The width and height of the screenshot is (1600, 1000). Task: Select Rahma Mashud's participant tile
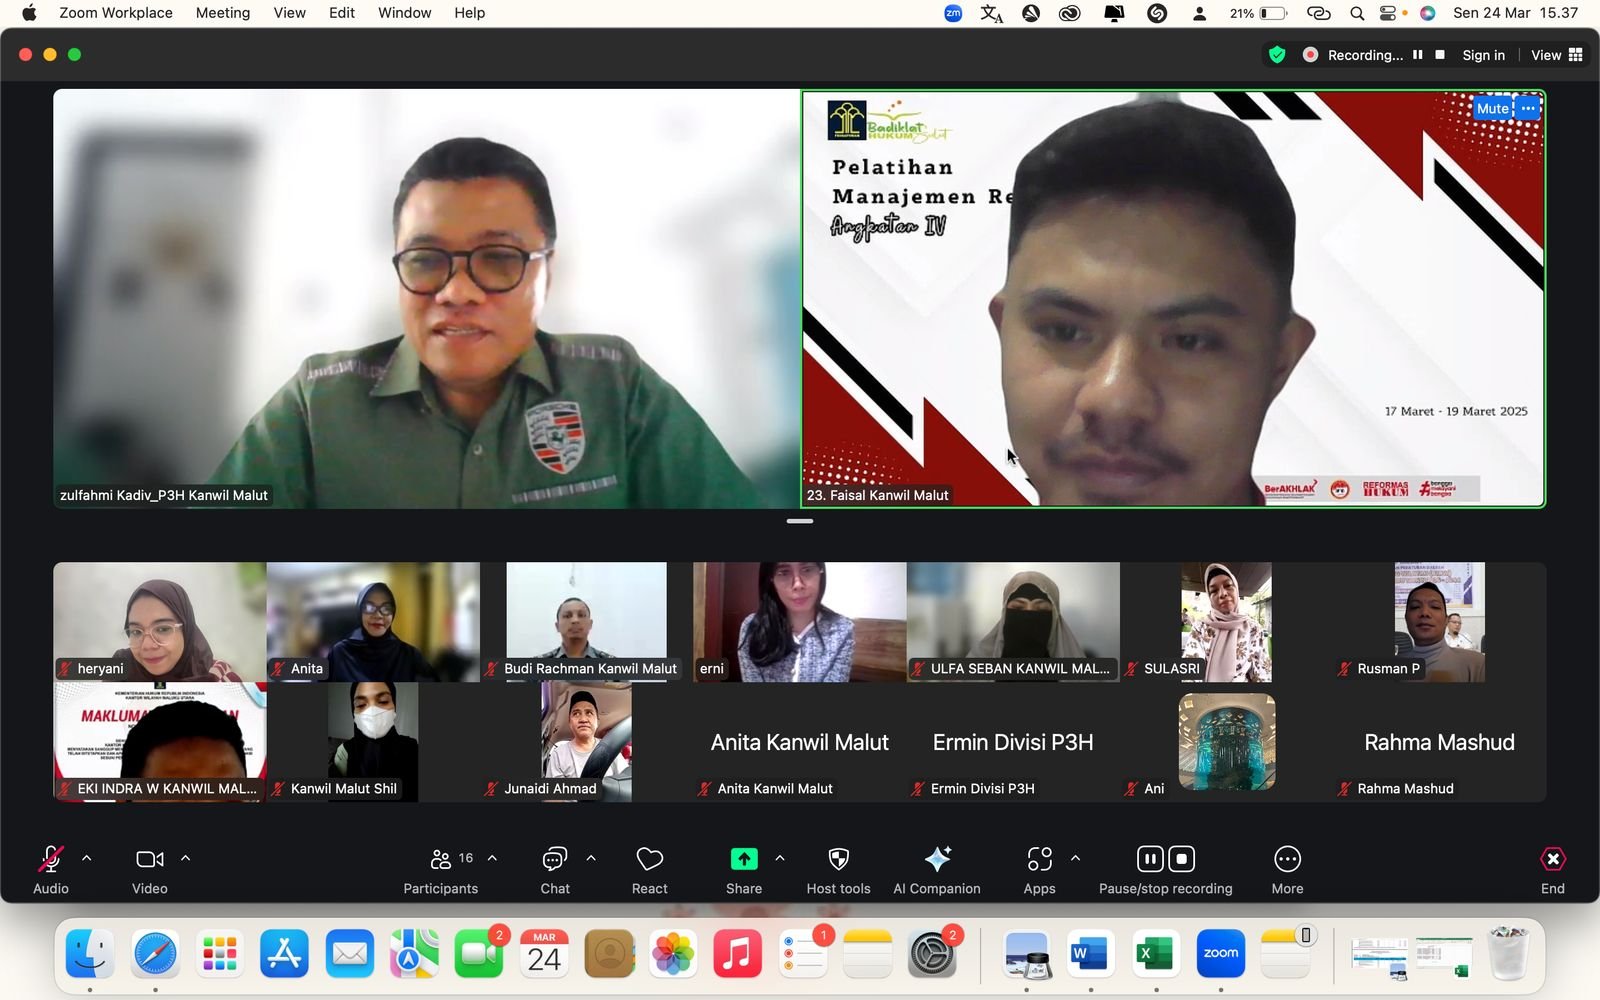pos(1440,742)
